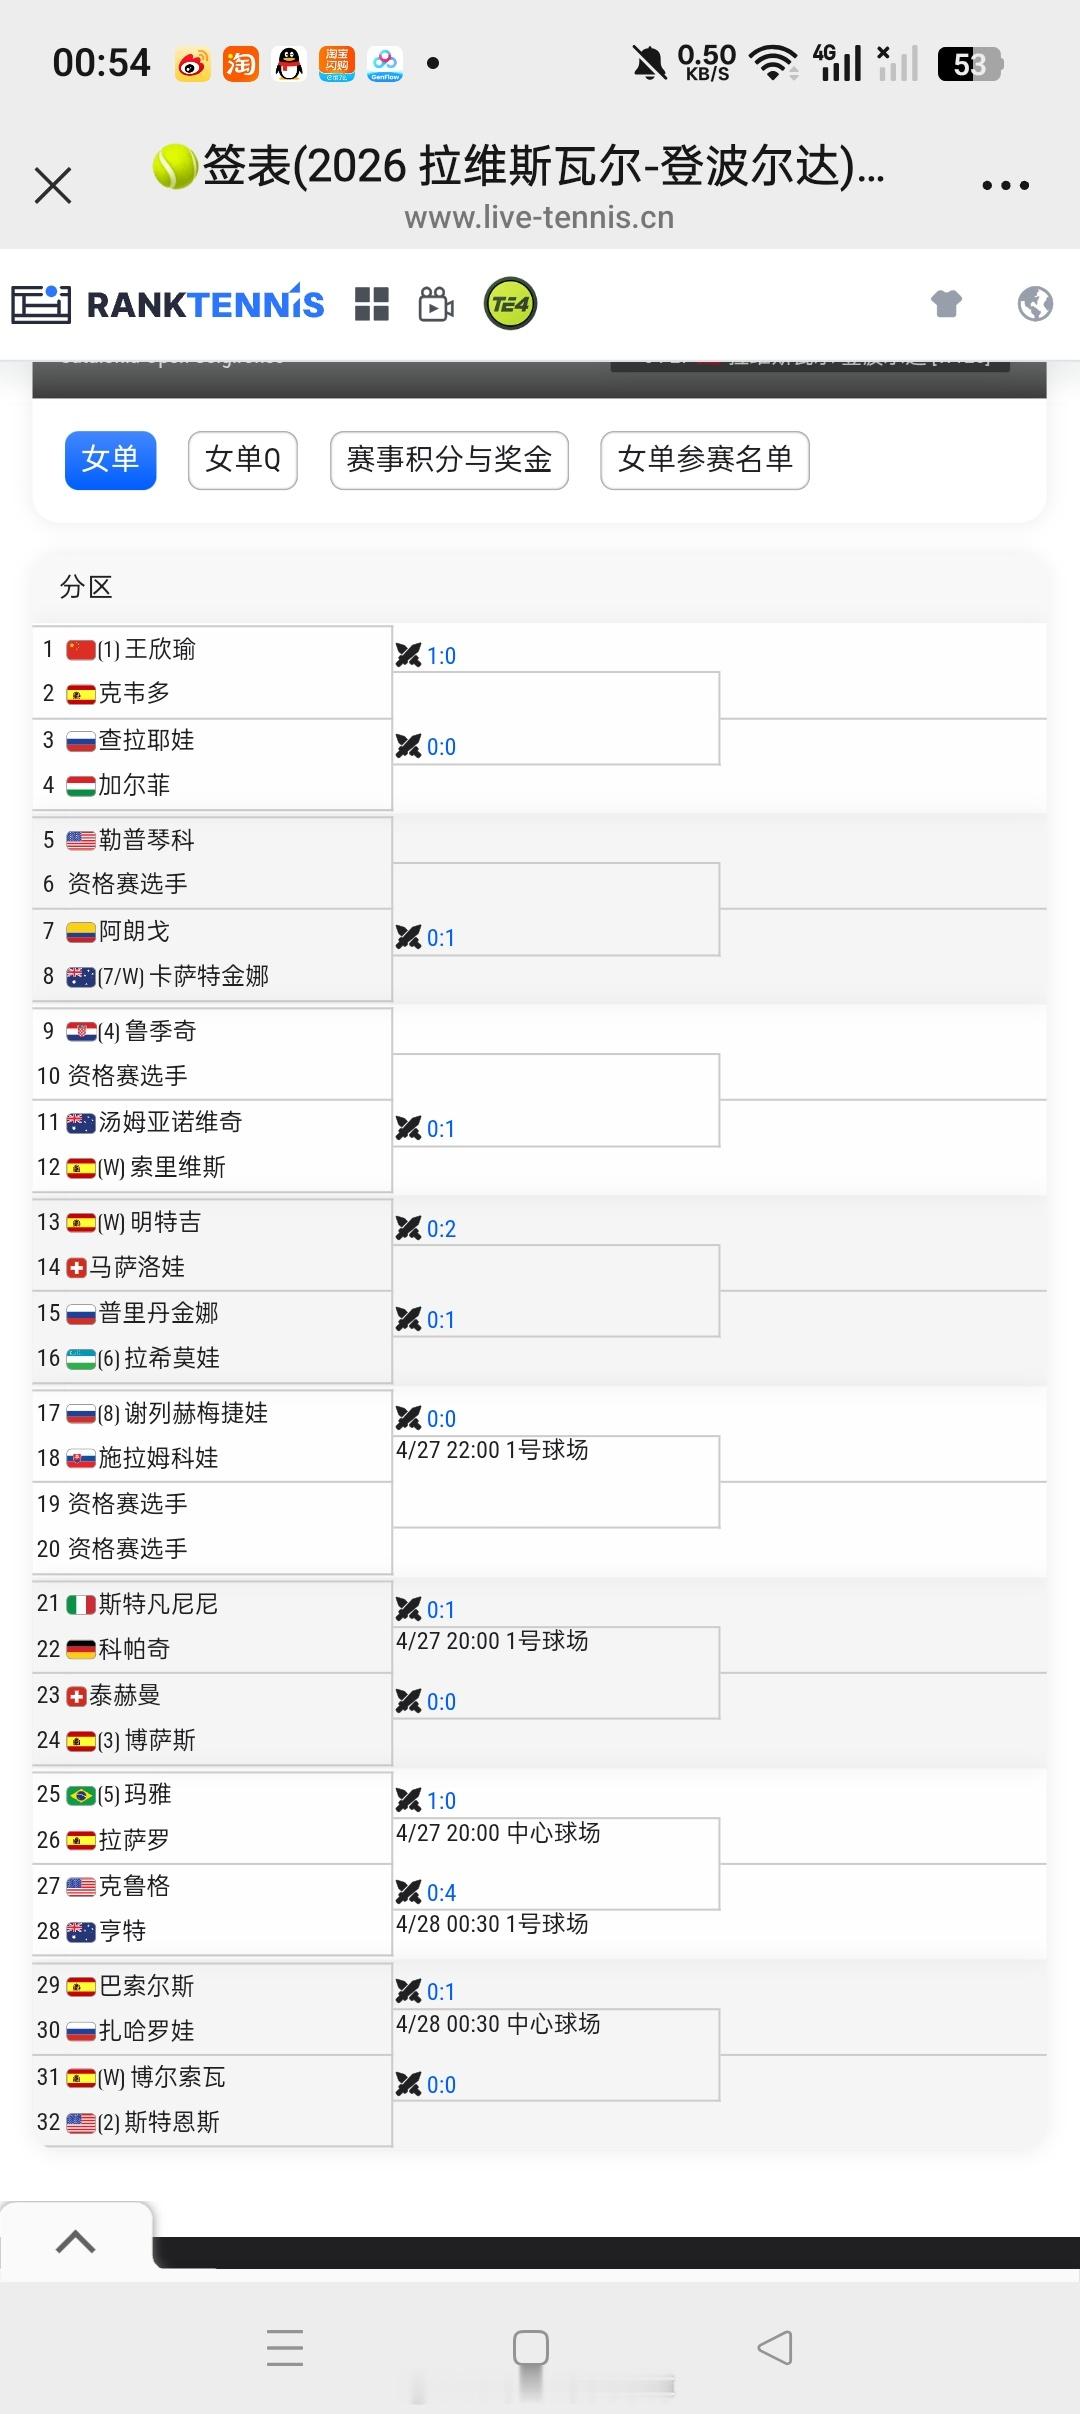The image size is (1080, 2414).
Task: Switch language using the globe icon
Action: point(1037,303)
